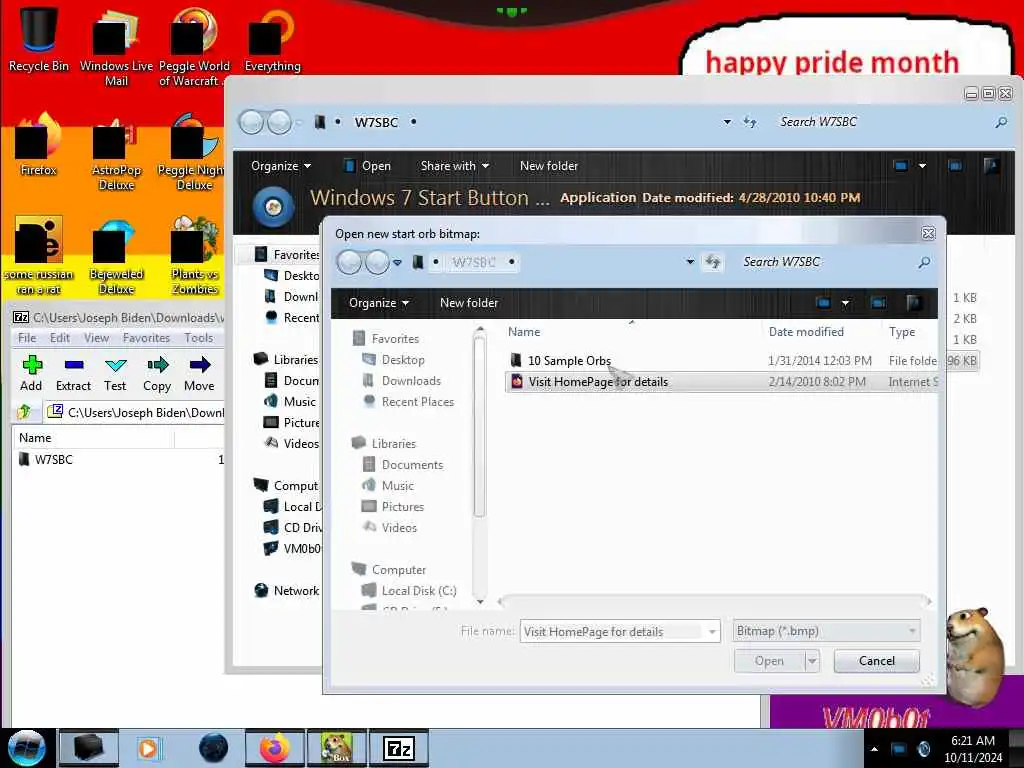1024x768 pixels.
Task: Open Bejeweled Deluxe desktop icon
Action: pos(116,257)
